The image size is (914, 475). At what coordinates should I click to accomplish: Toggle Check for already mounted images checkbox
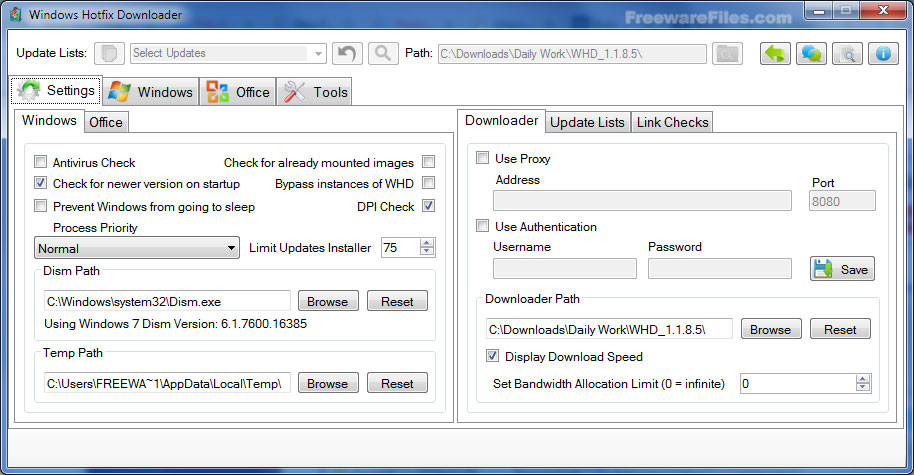click(428, 161)
